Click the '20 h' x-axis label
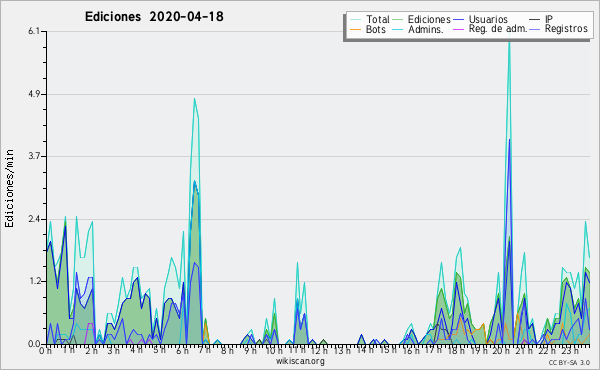The image size is (600, 370). point(501,351)
